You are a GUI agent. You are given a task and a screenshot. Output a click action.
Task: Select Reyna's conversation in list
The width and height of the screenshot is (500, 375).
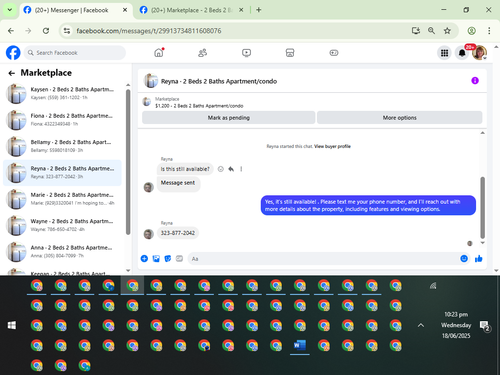[62, 172]
